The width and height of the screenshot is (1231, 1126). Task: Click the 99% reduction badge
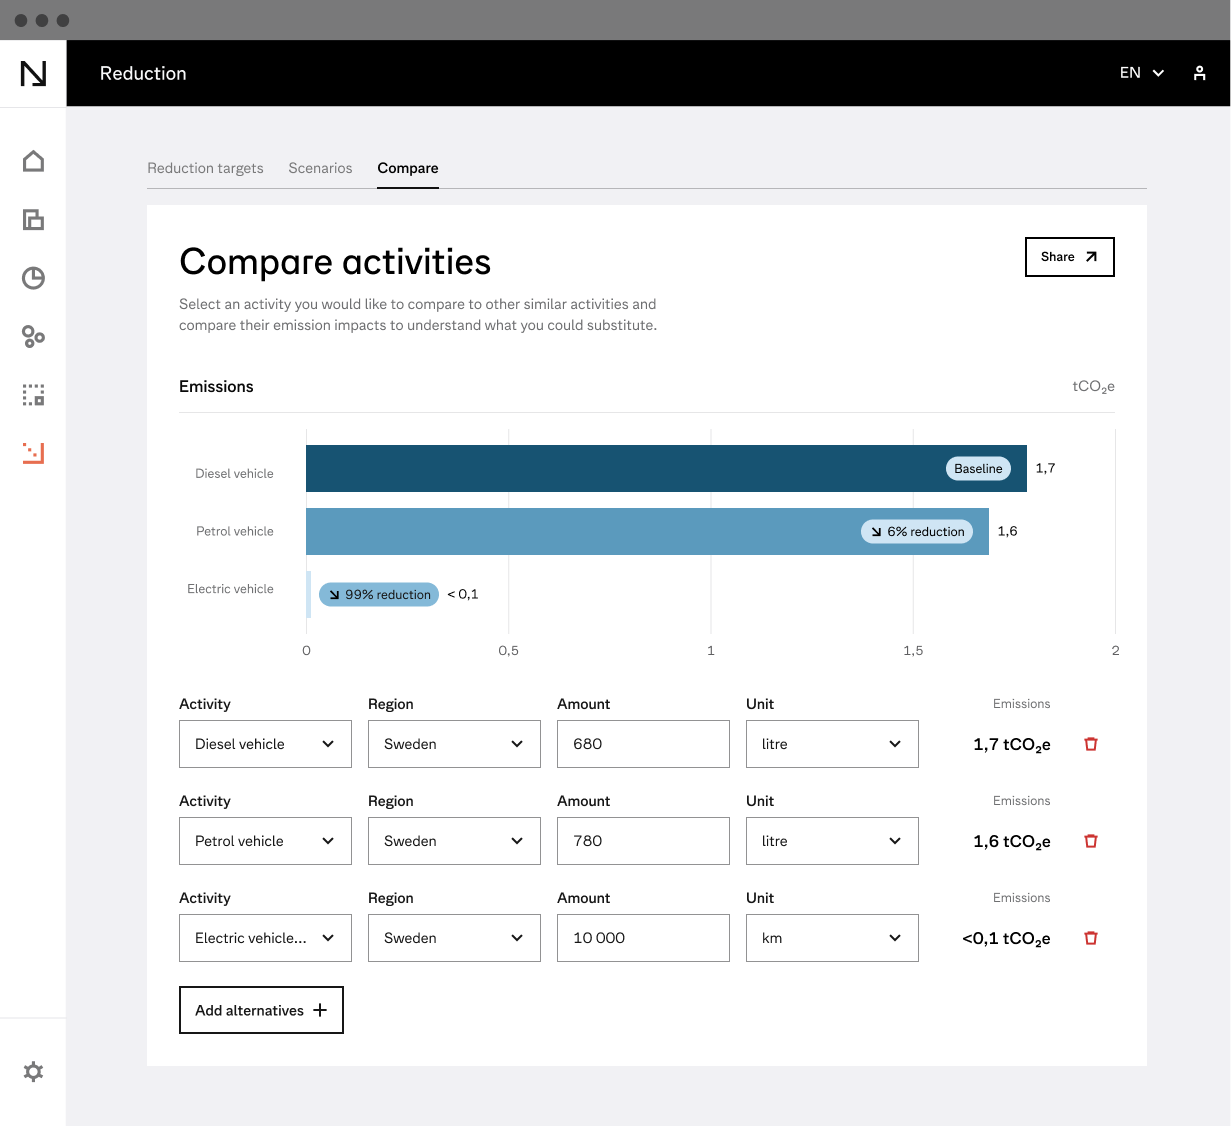pyautogui.click(x=379, y=594)
